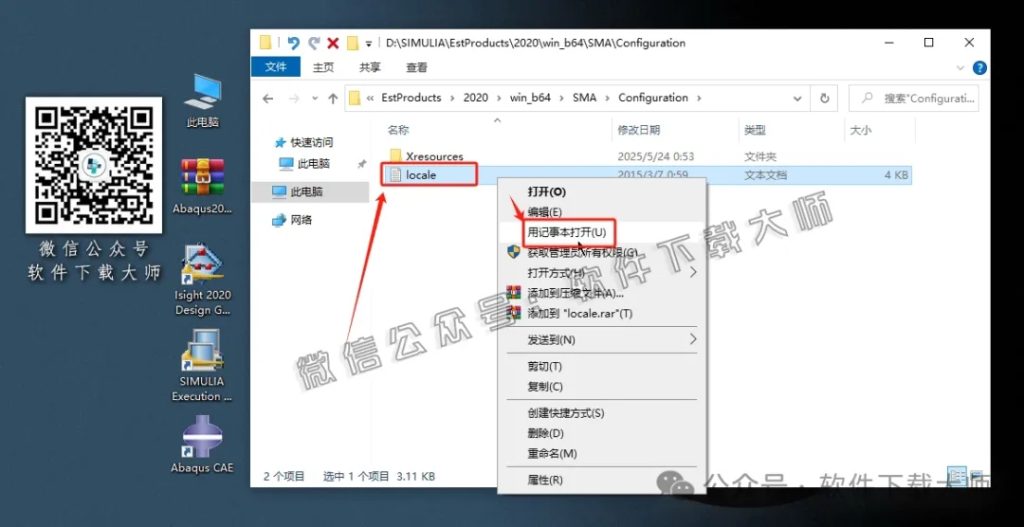Click Isight 2020 Design Gateway desktop shortcut
This screenshot has height=527, width=1024.
point(202,279)
